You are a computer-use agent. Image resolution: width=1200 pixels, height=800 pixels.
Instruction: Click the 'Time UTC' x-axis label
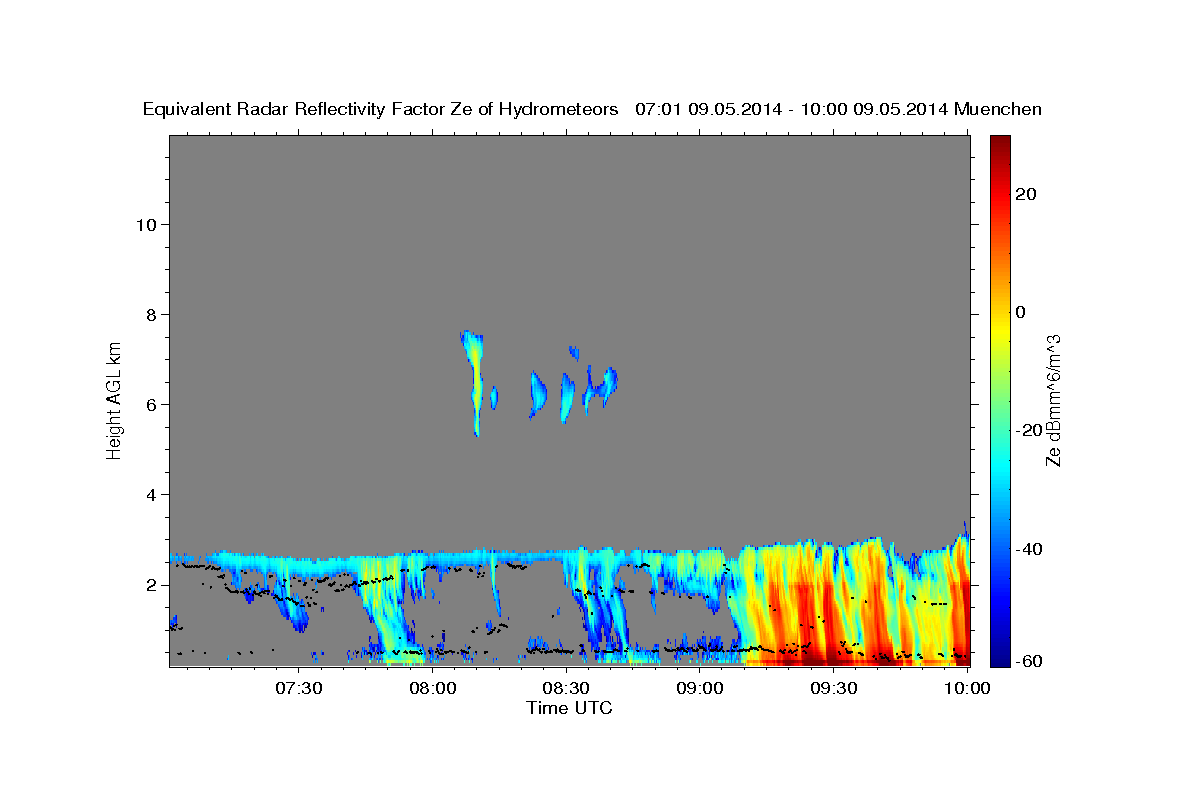[x=569, y=708]
